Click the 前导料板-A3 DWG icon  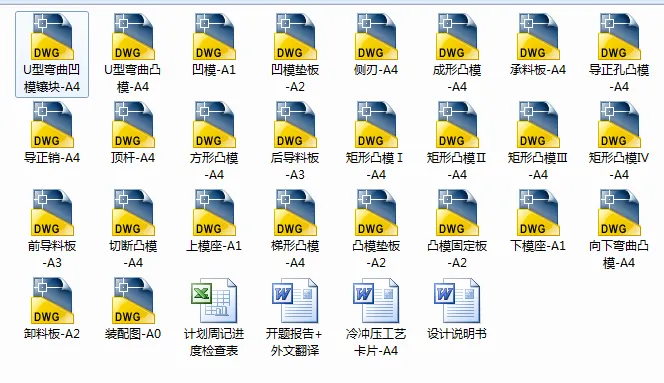pos(52,213)
